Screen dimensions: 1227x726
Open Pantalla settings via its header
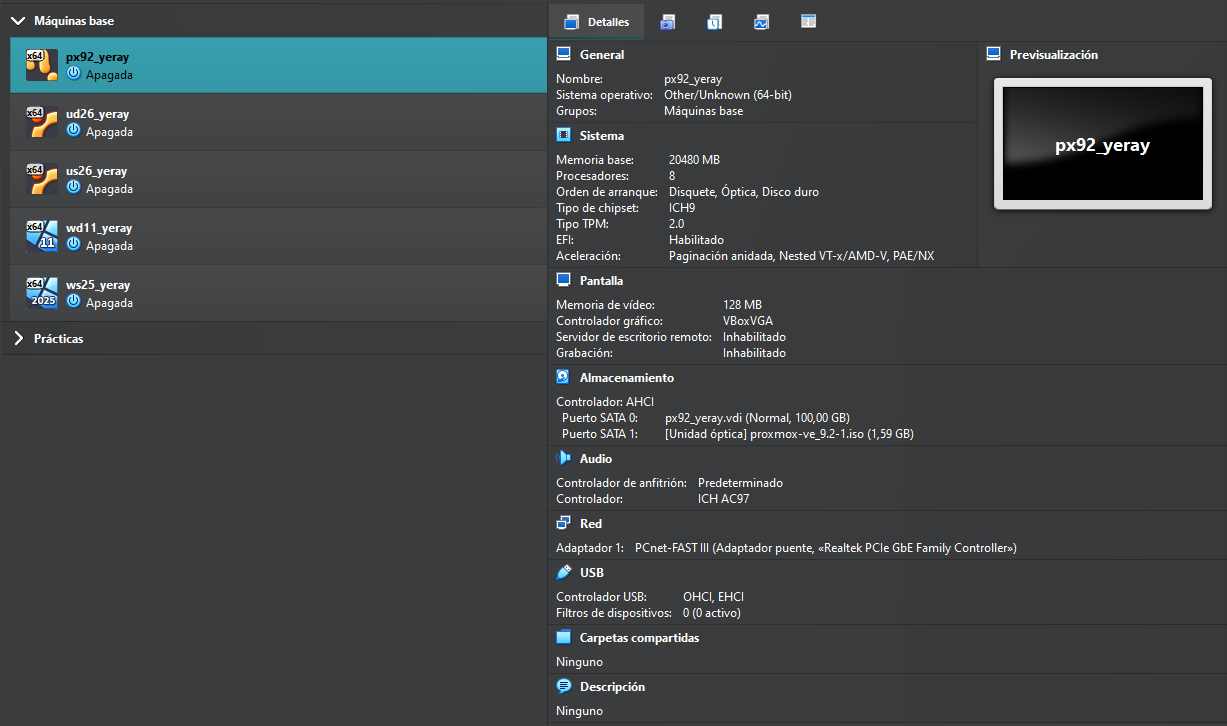pos(601,281)
